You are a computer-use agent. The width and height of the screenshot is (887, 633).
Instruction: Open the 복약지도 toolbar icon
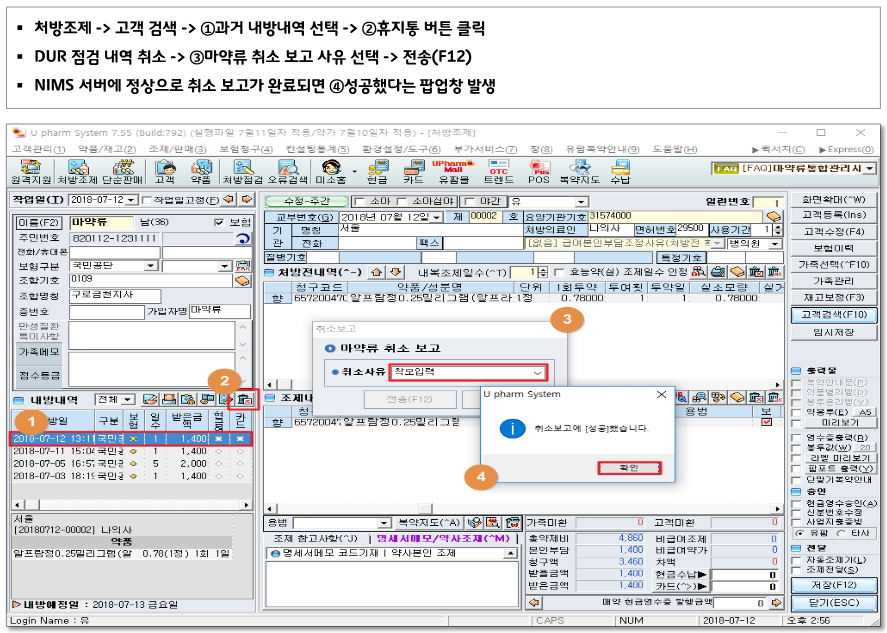(579, 172)
